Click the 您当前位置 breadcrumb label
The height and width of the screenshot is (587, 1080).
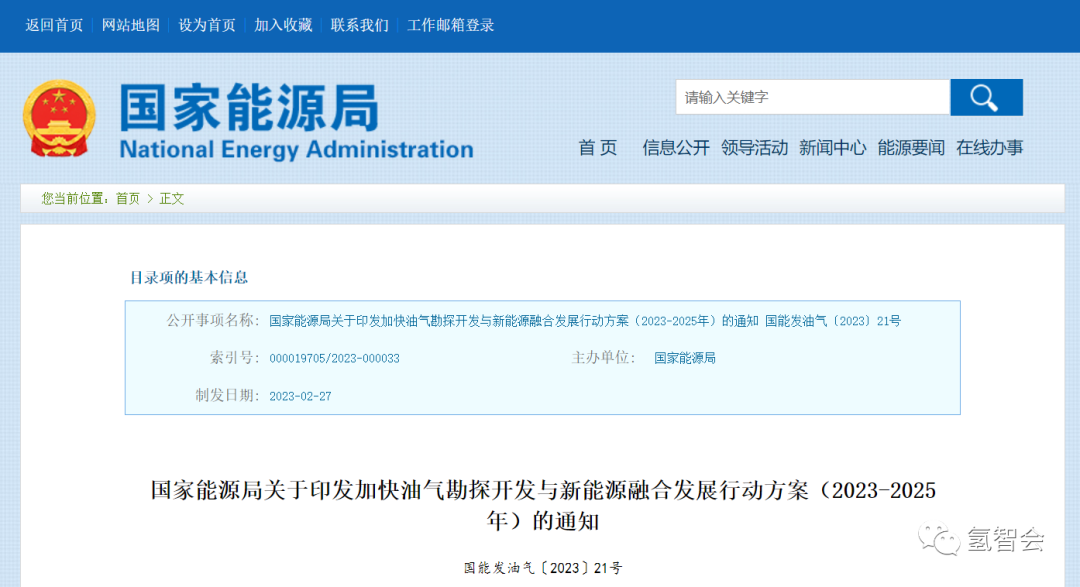click(75, 198)
